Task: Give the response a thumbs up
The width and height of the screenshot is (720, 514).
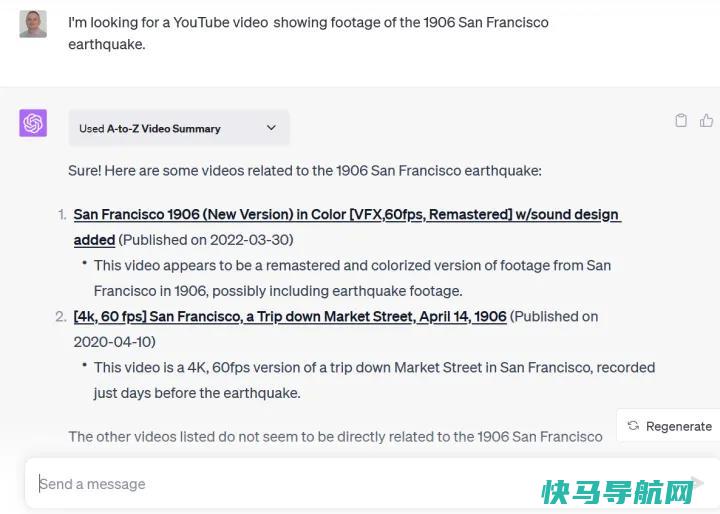Action: pos(706,120)
